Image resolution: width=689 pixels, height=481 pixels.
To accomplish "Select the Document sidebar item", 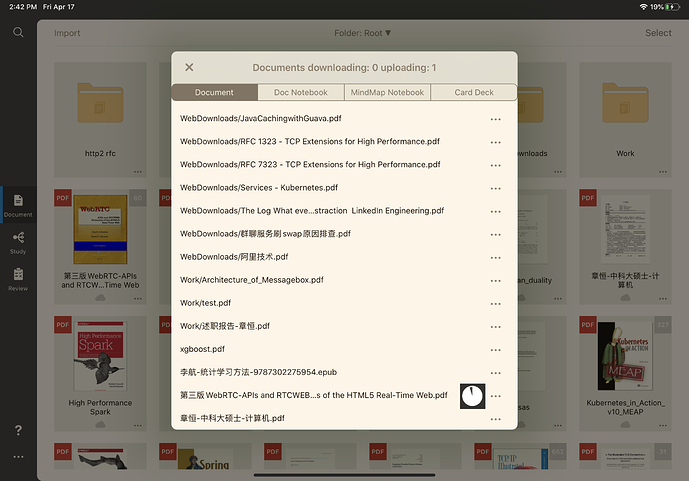I will 18,205.
